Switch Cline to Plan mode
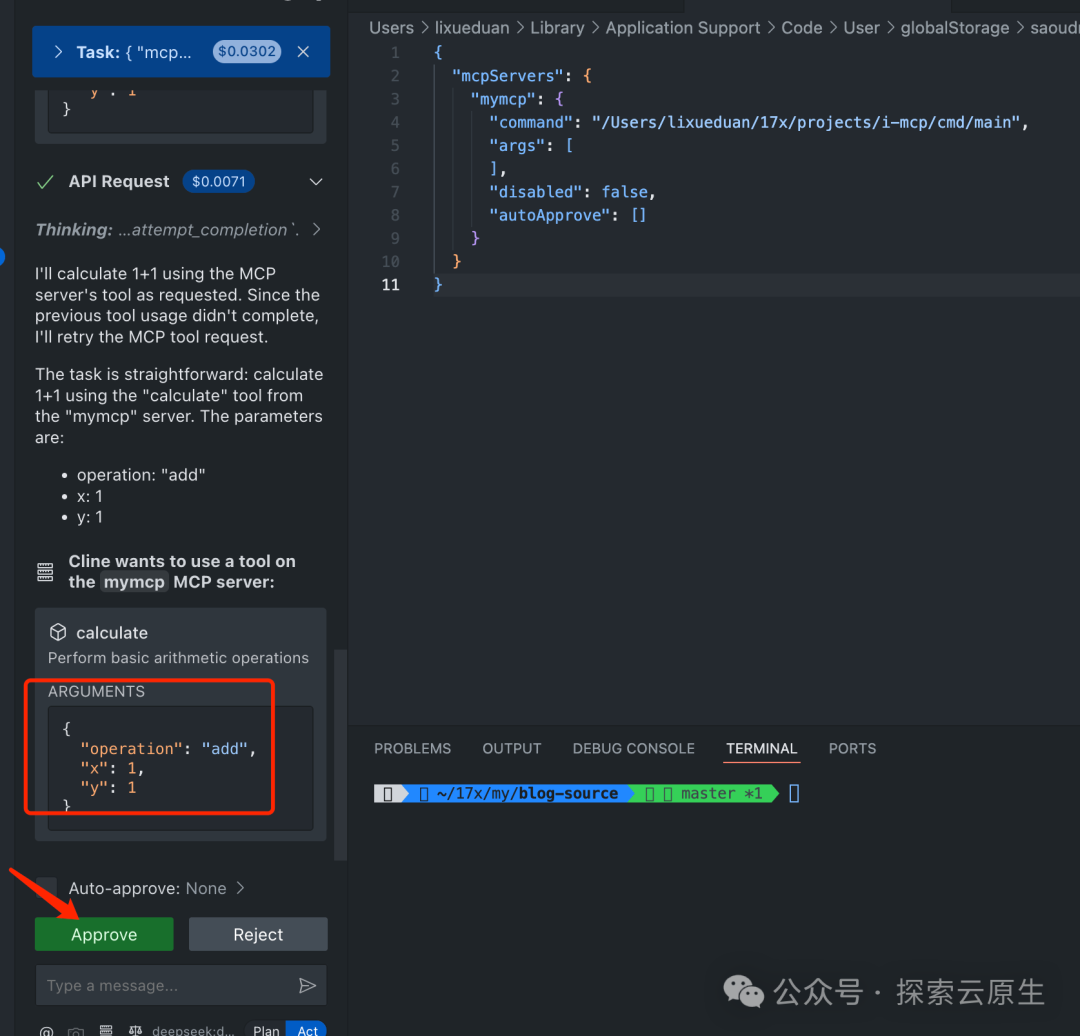 point(265,1029)
